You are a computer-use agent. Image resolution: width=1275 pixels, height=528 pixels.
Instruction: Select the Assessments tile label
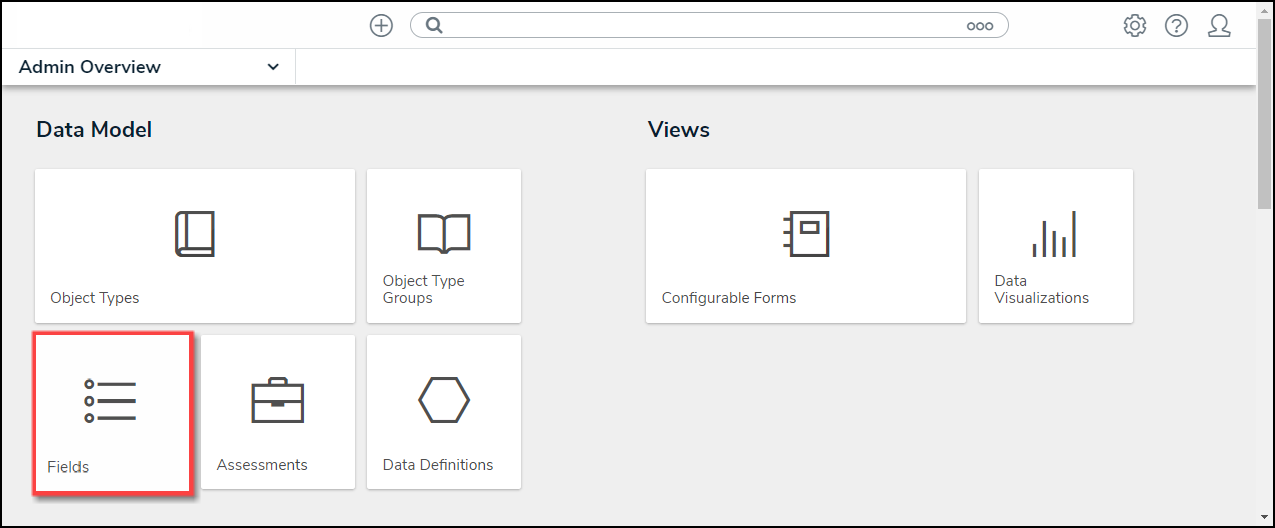[262, 465]
